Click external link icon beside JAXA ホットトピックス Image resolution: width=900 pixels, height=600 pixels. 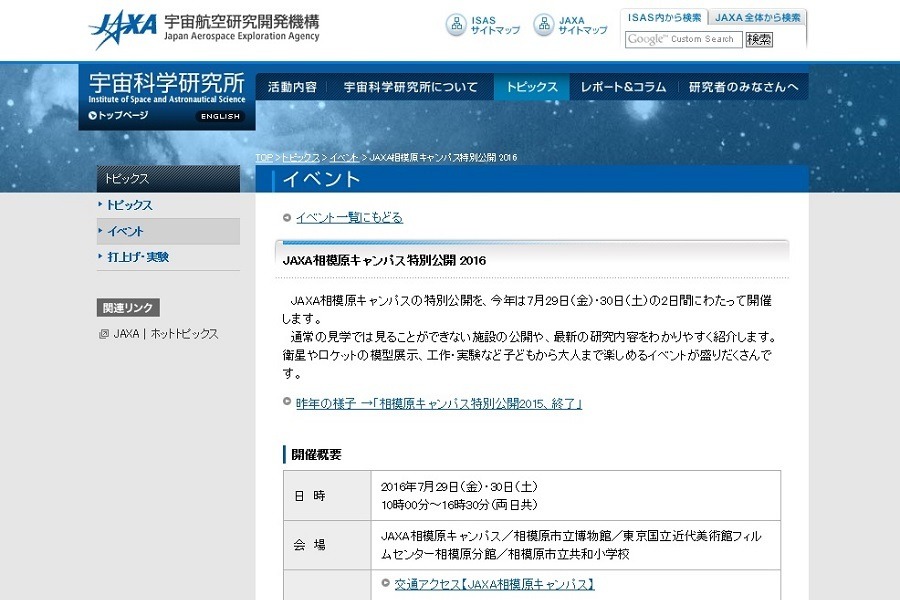pyautogui.click(x=104, y=334)
